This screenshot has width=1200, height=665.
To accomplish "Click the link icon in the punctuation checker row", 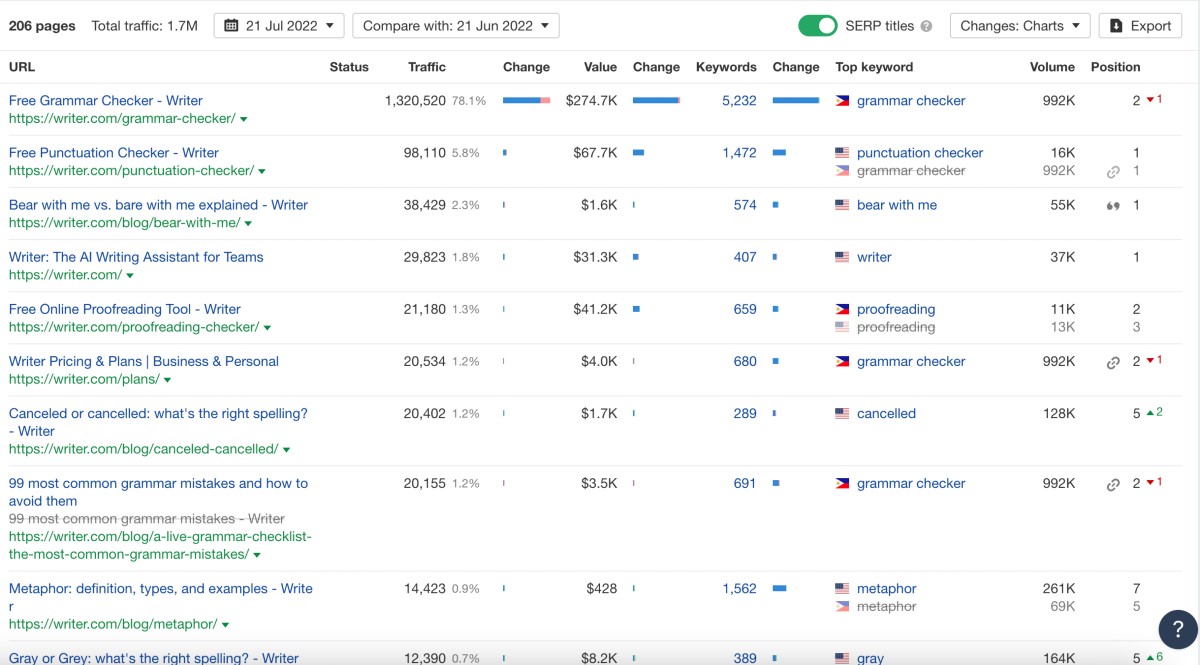I will pyautogui.click(x=1113, y=171).
